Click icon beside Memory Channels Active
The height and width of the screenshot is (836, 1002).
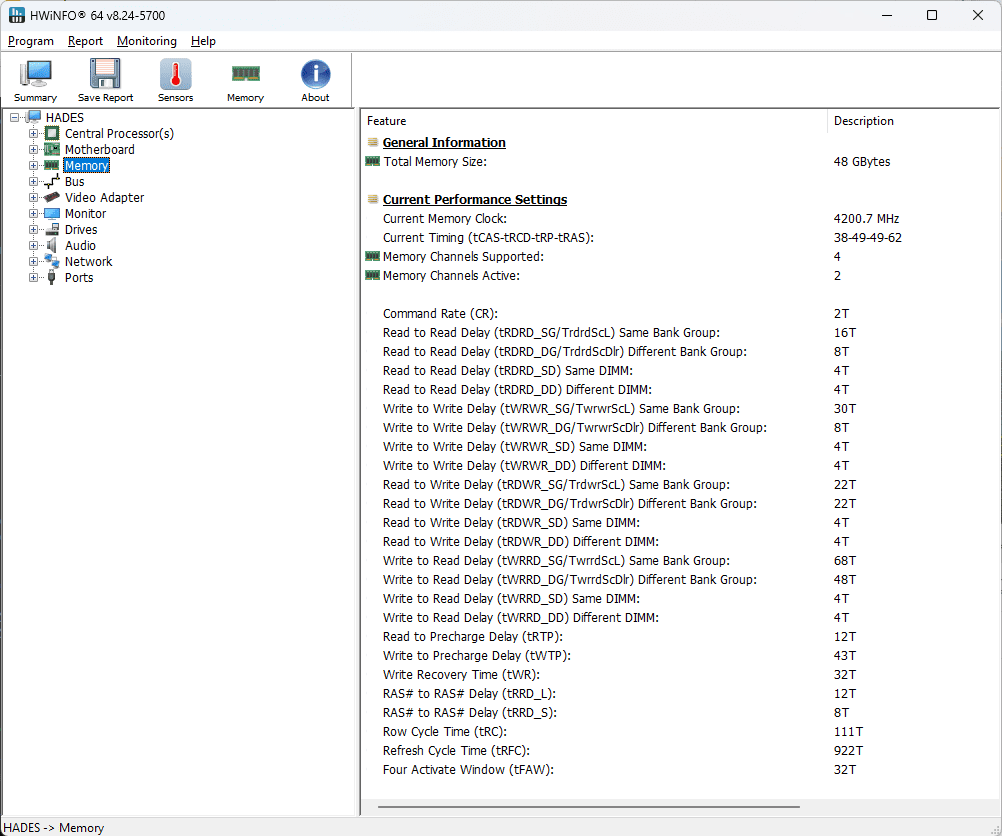click(373, 276)
